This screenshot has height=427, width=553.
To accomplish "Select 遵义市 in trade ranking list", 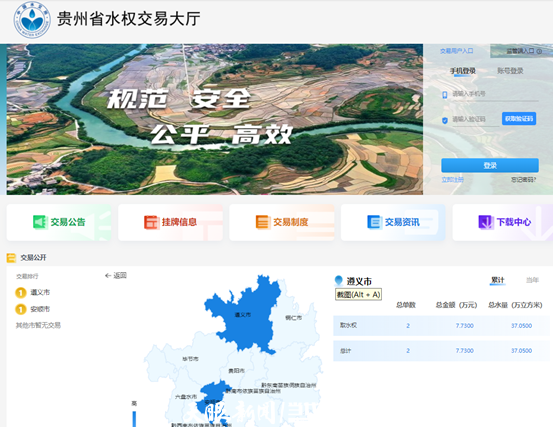I will (x=40, y=292).
